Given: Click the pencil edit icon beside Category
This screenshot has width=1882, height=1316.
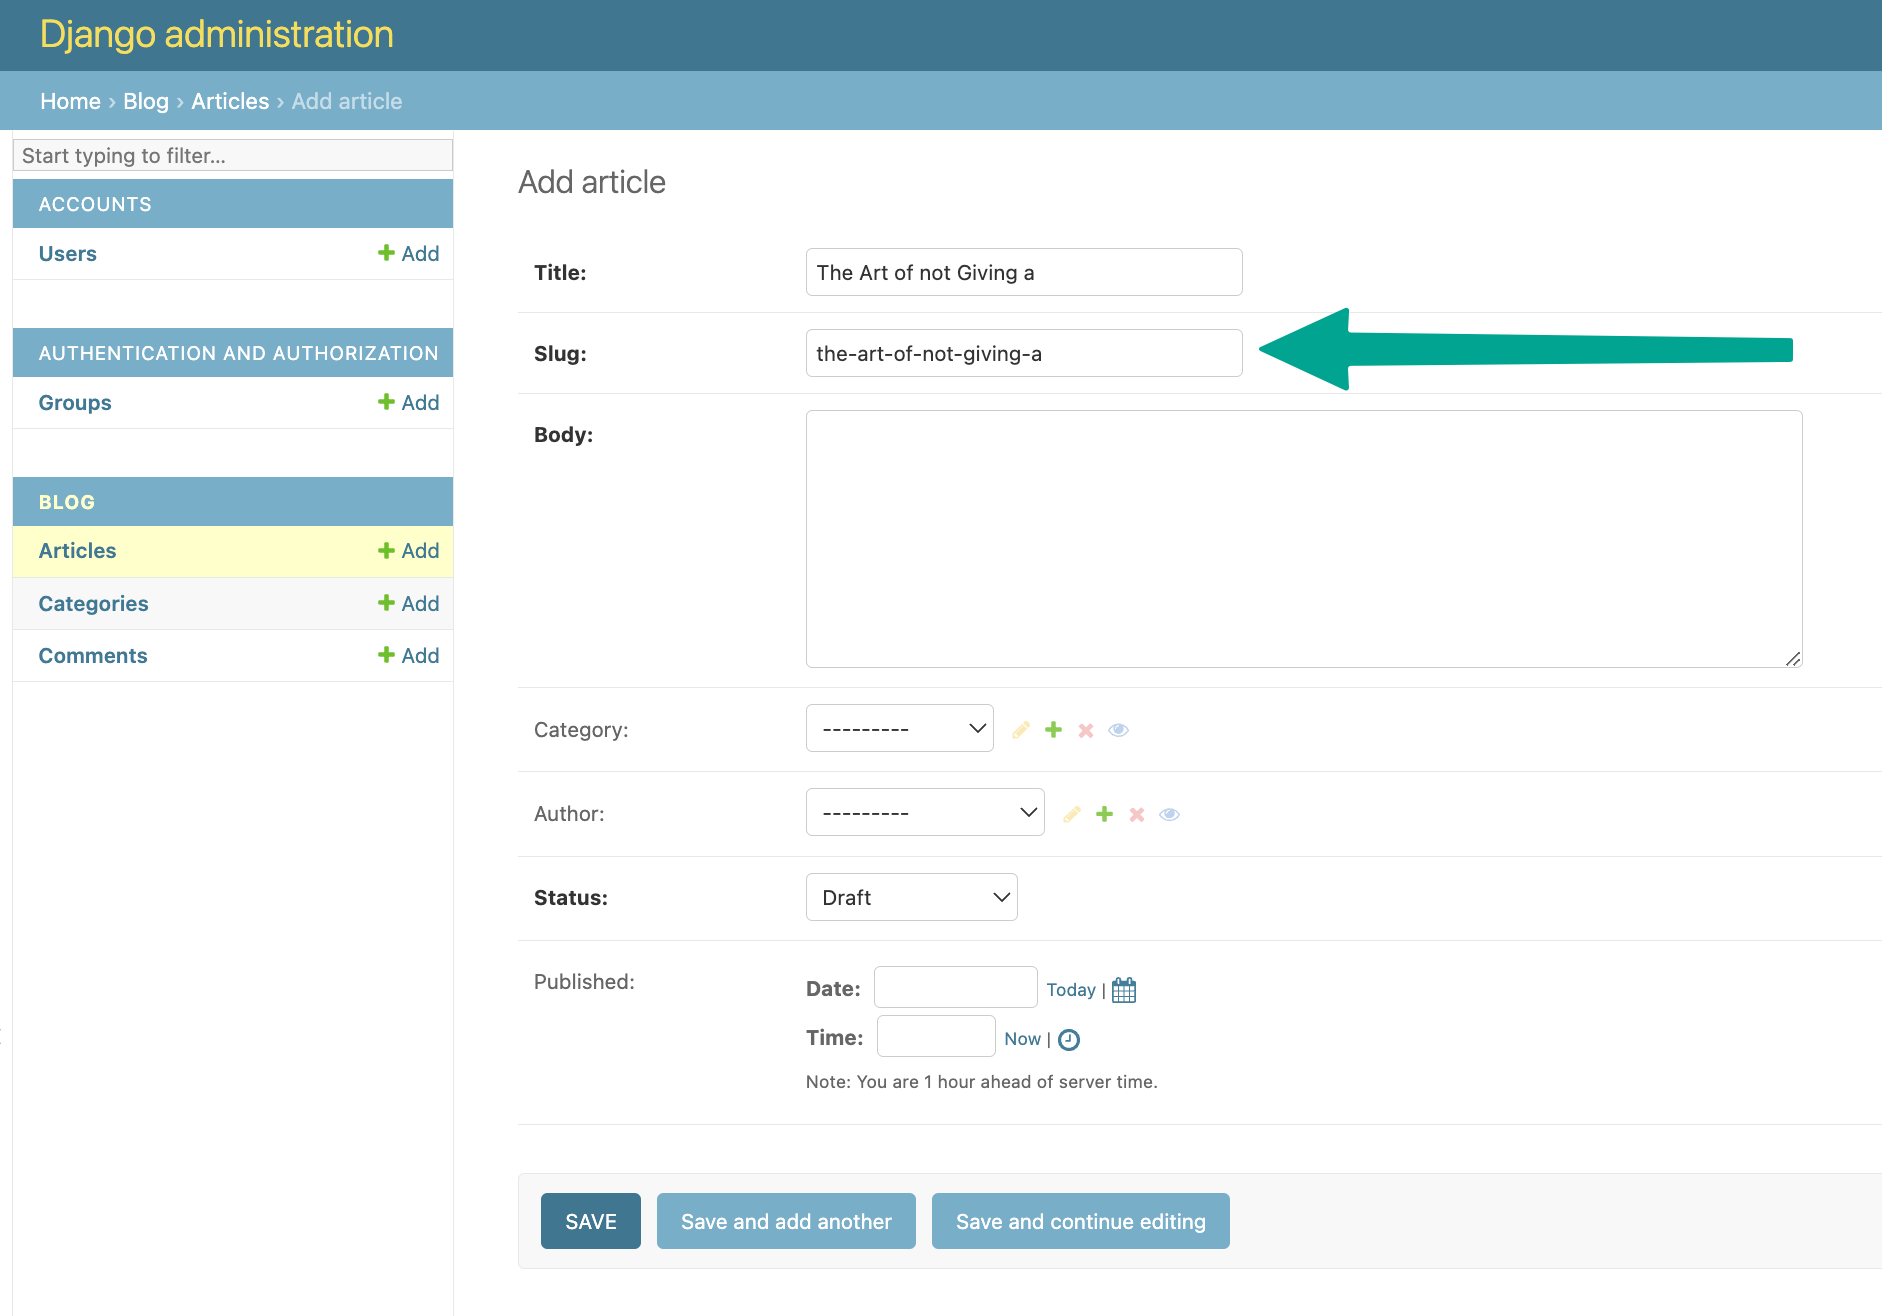Looking at the screenshot, I should pyautogui.click(x=1020, y=729).
